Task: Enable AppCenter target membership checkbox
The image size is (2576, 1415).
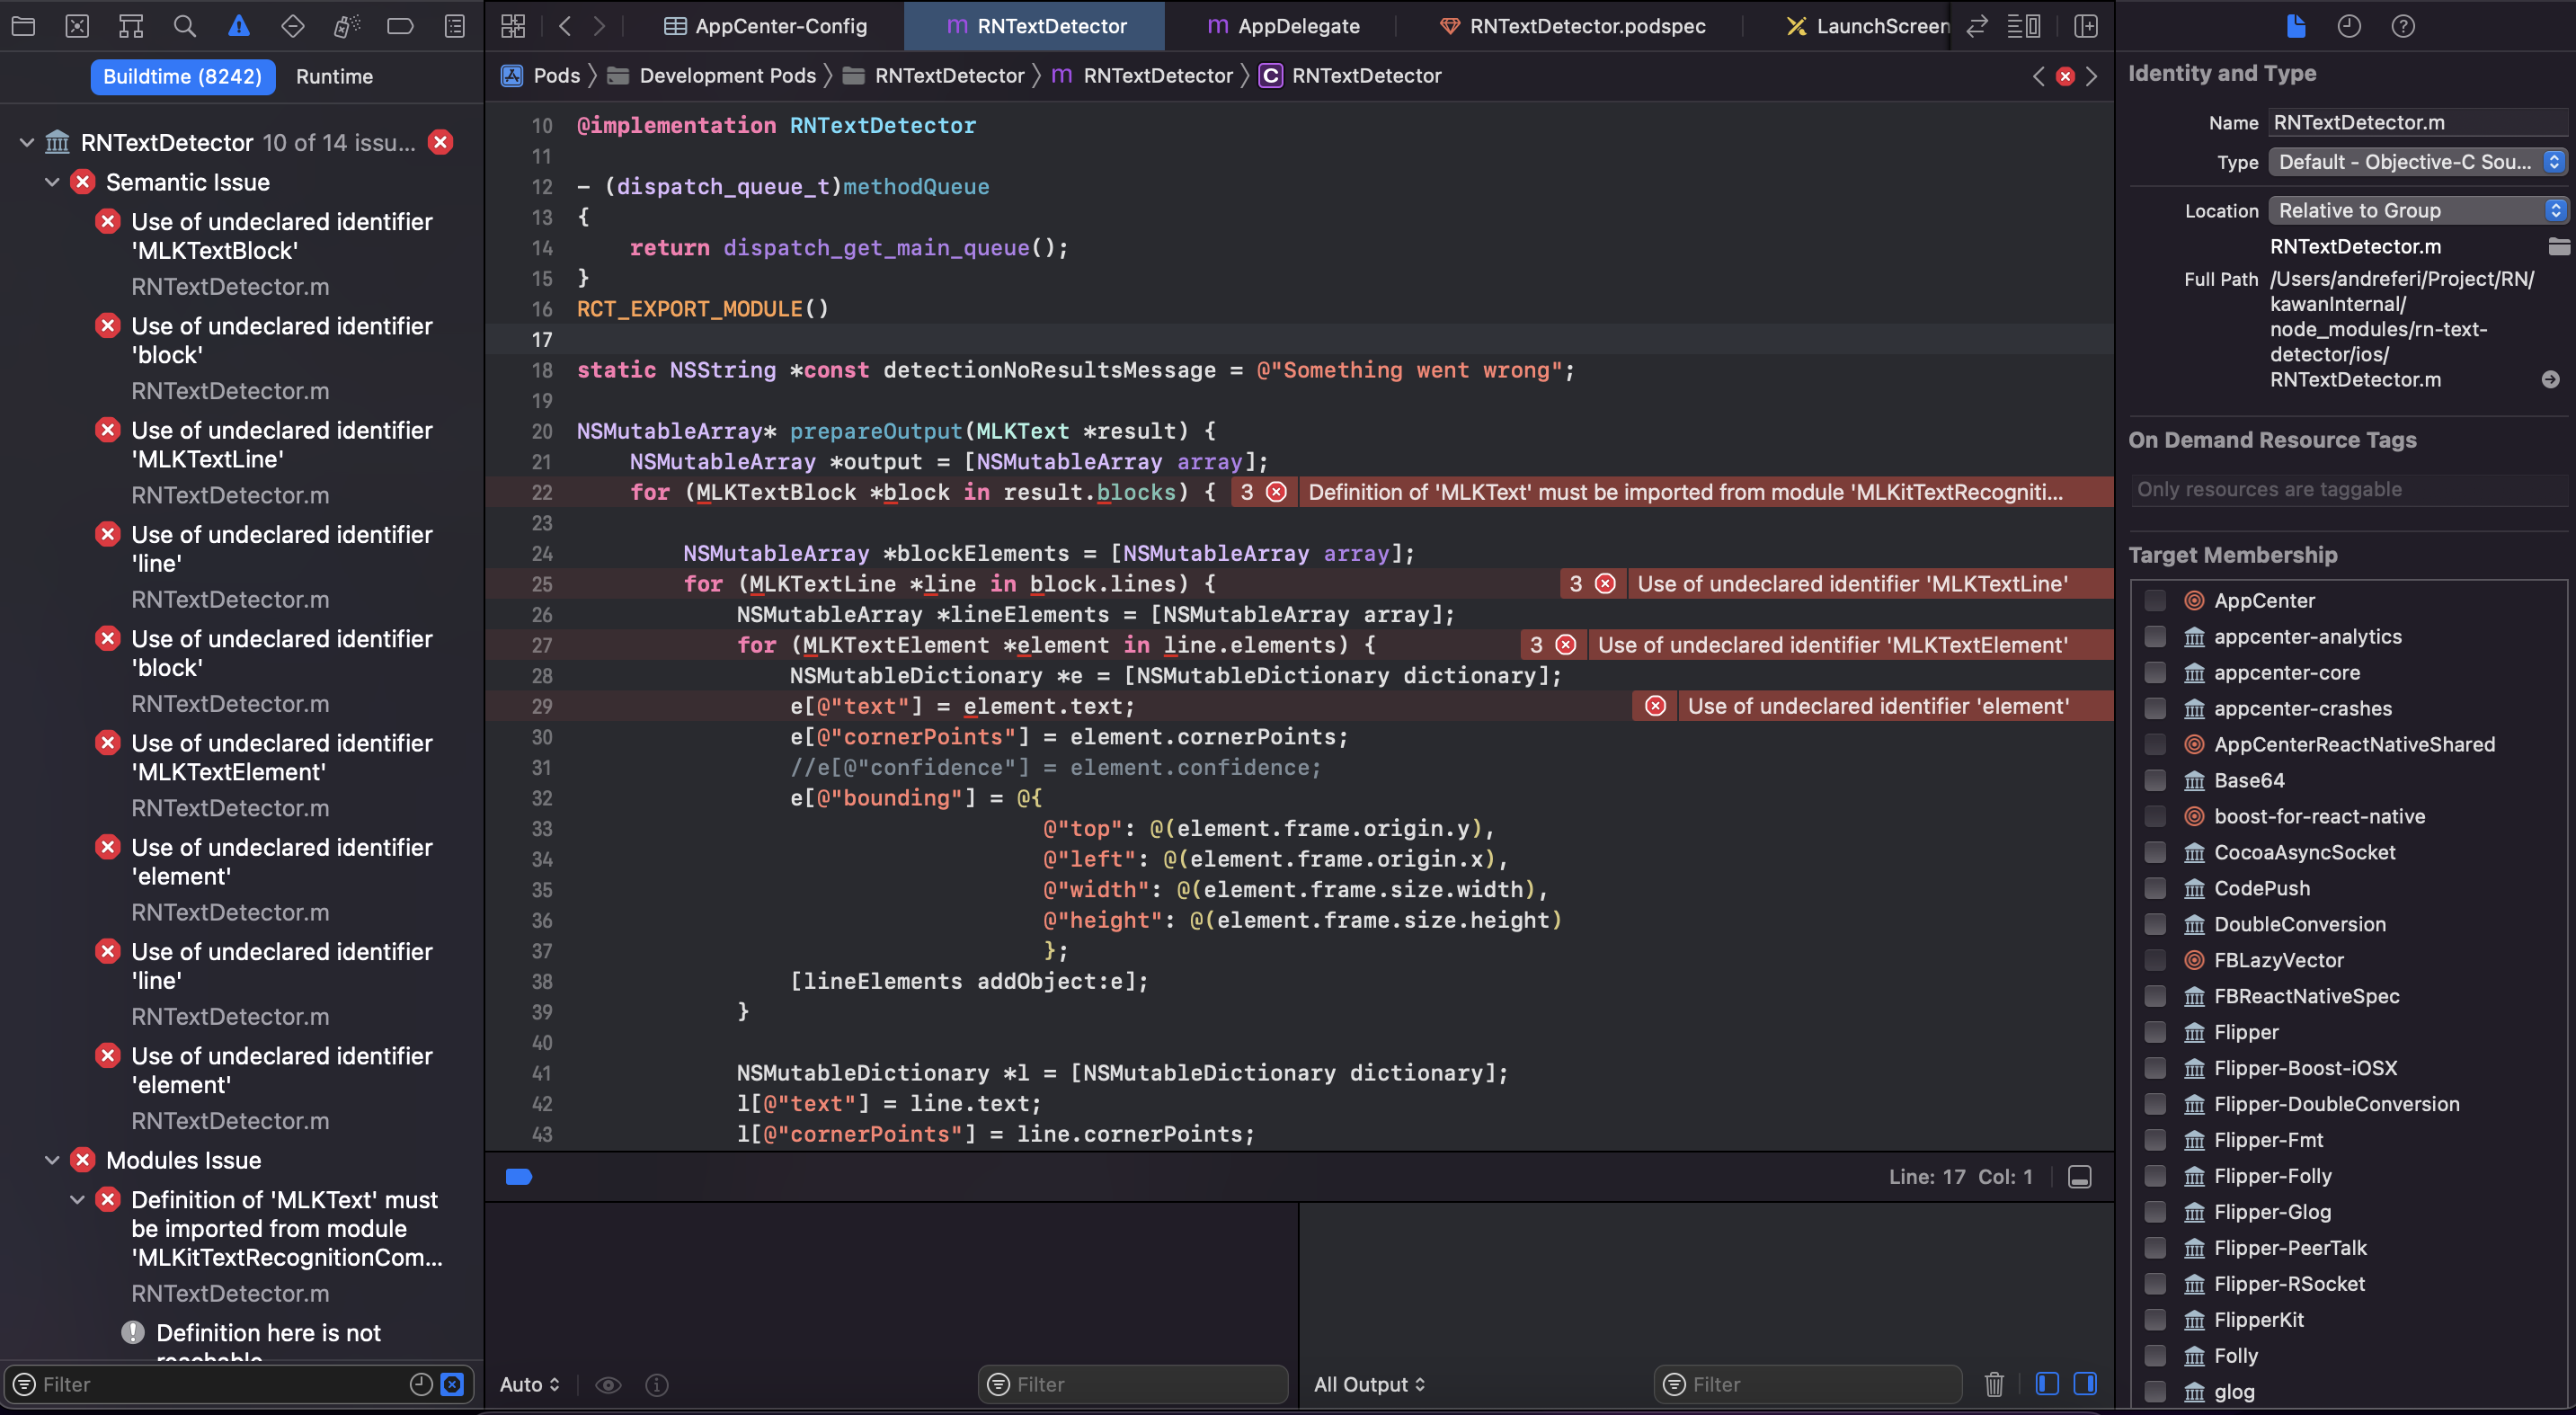Action: 2155,600
